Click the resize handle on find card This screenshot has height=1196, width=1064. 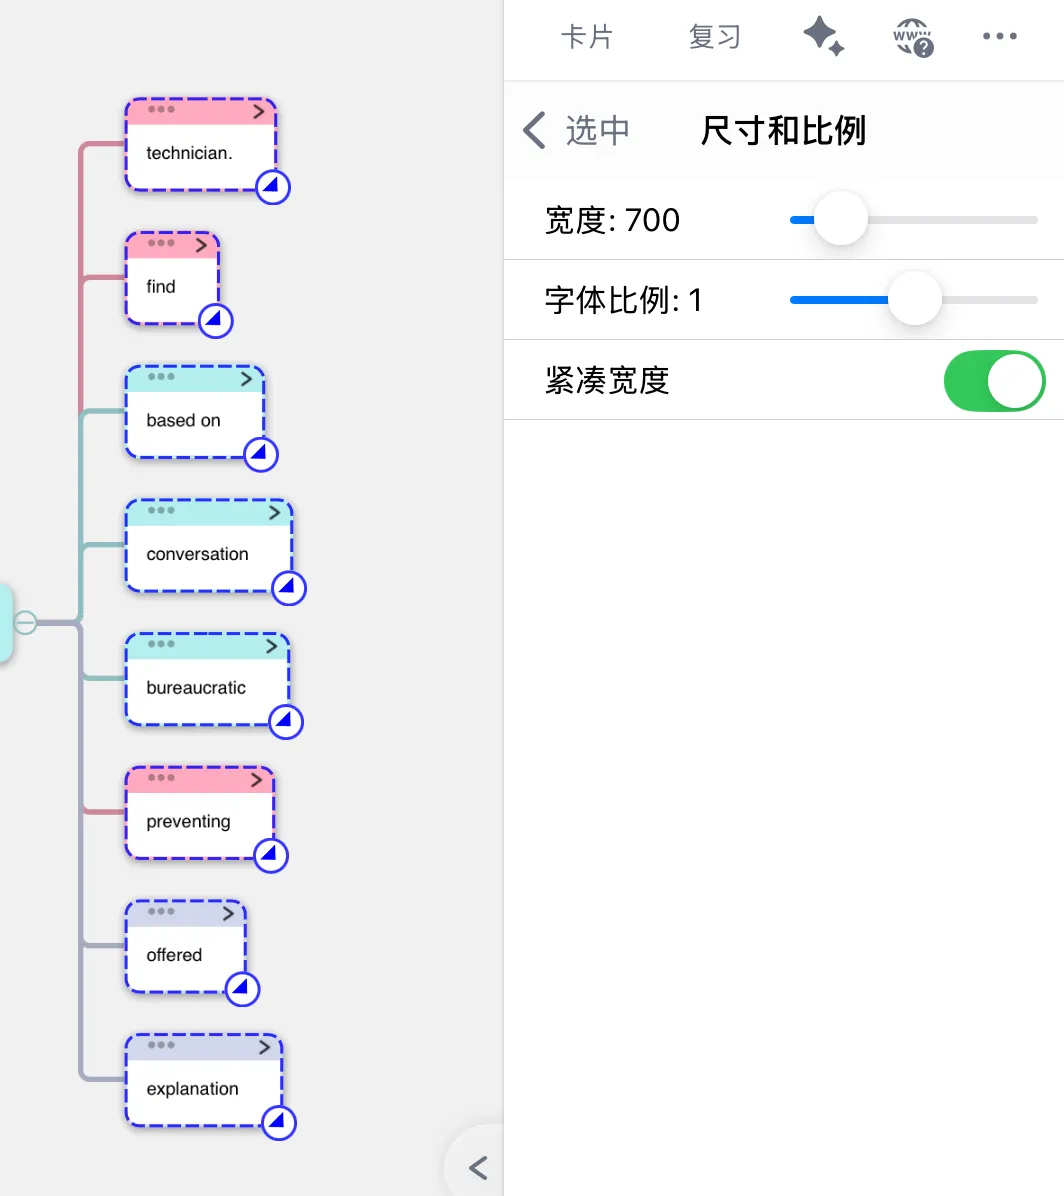coord(215,320)
